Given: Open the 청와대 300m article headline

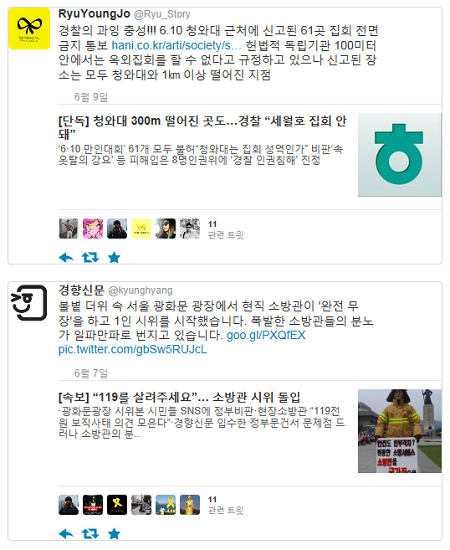Looking at the screenshot, I should click(202, 127).
